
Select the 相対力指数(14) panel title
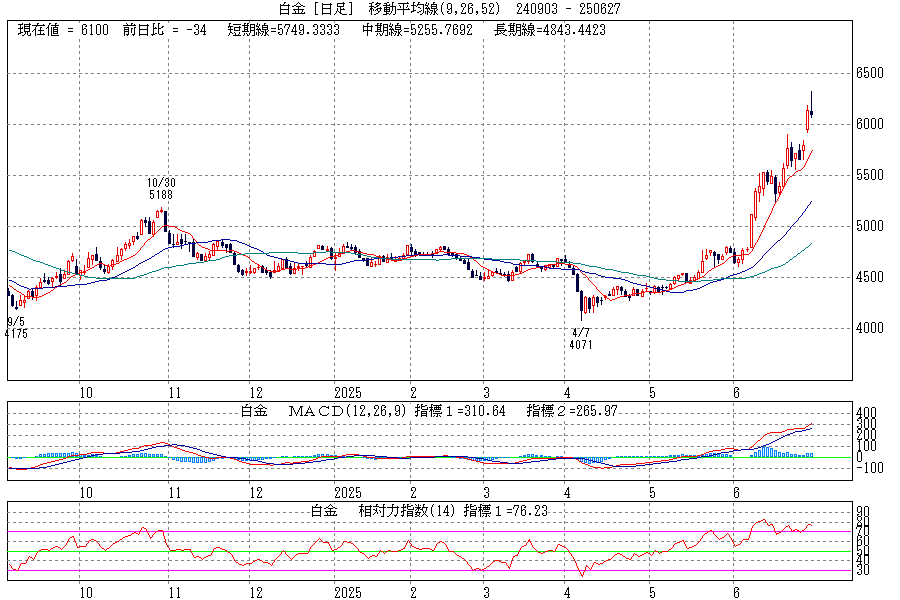click(378, 511)
